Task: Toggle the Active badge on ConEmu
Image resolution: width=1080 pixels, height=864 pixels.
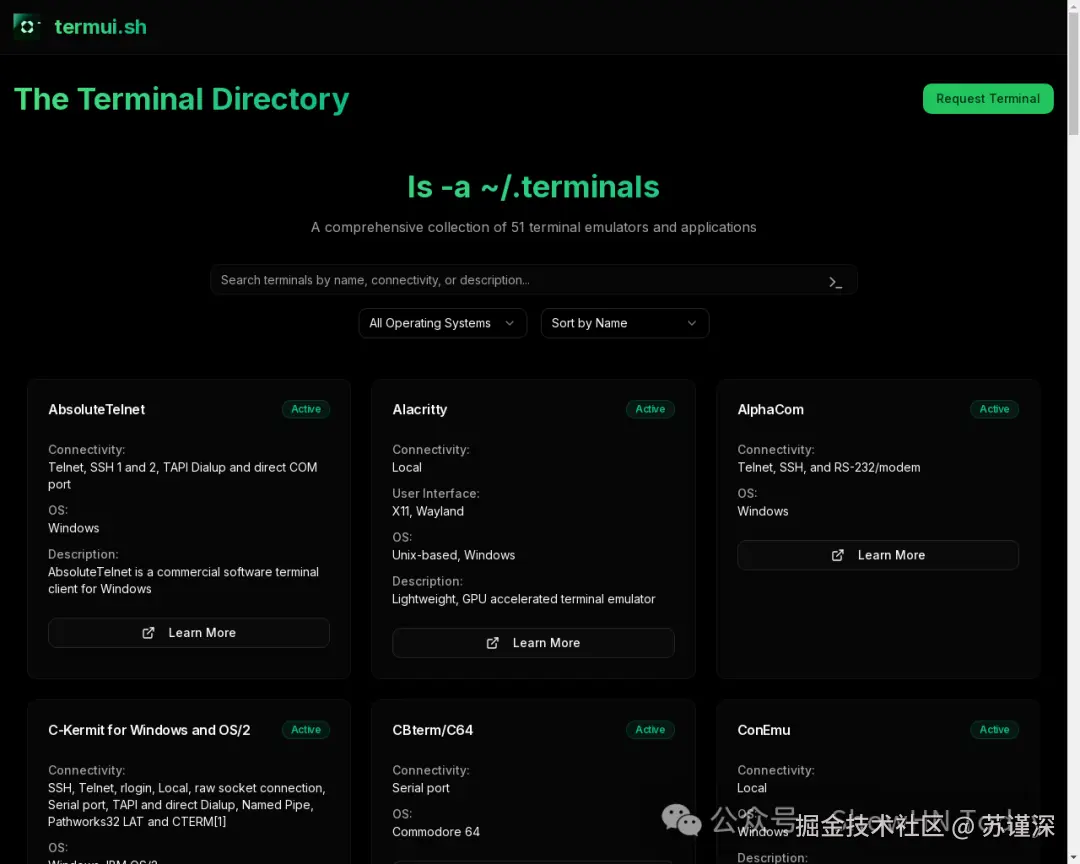Action: point(994,730)
